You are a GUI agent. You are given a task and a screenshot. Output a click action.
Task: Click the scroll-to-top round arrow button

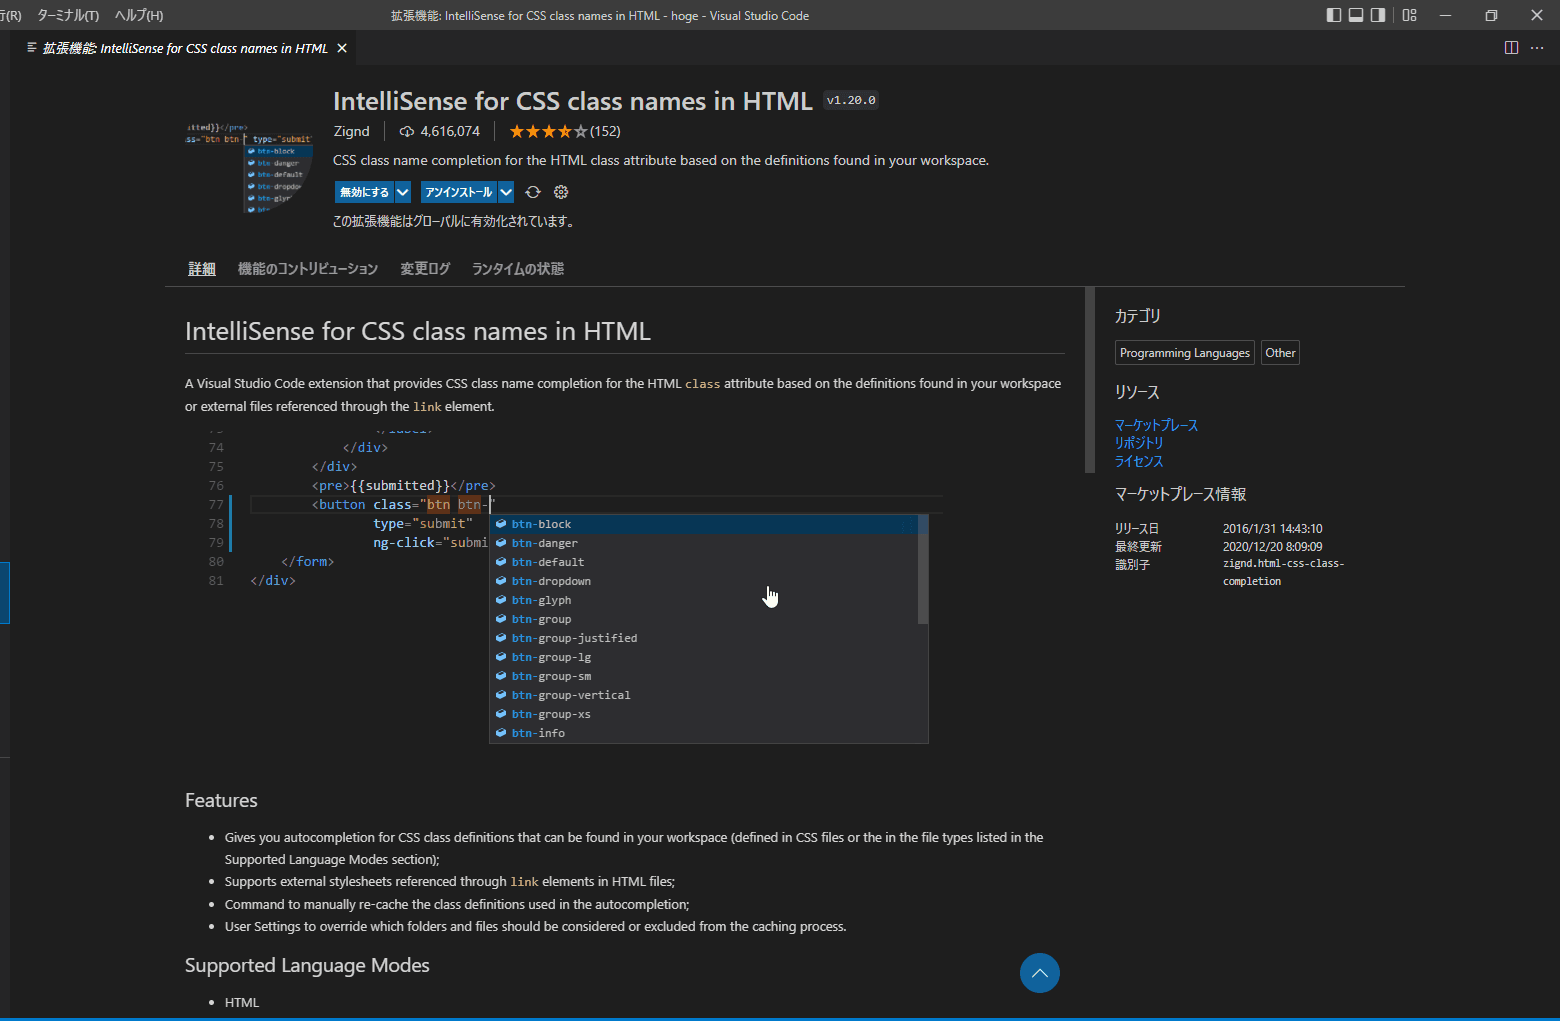click(1039, 973)
